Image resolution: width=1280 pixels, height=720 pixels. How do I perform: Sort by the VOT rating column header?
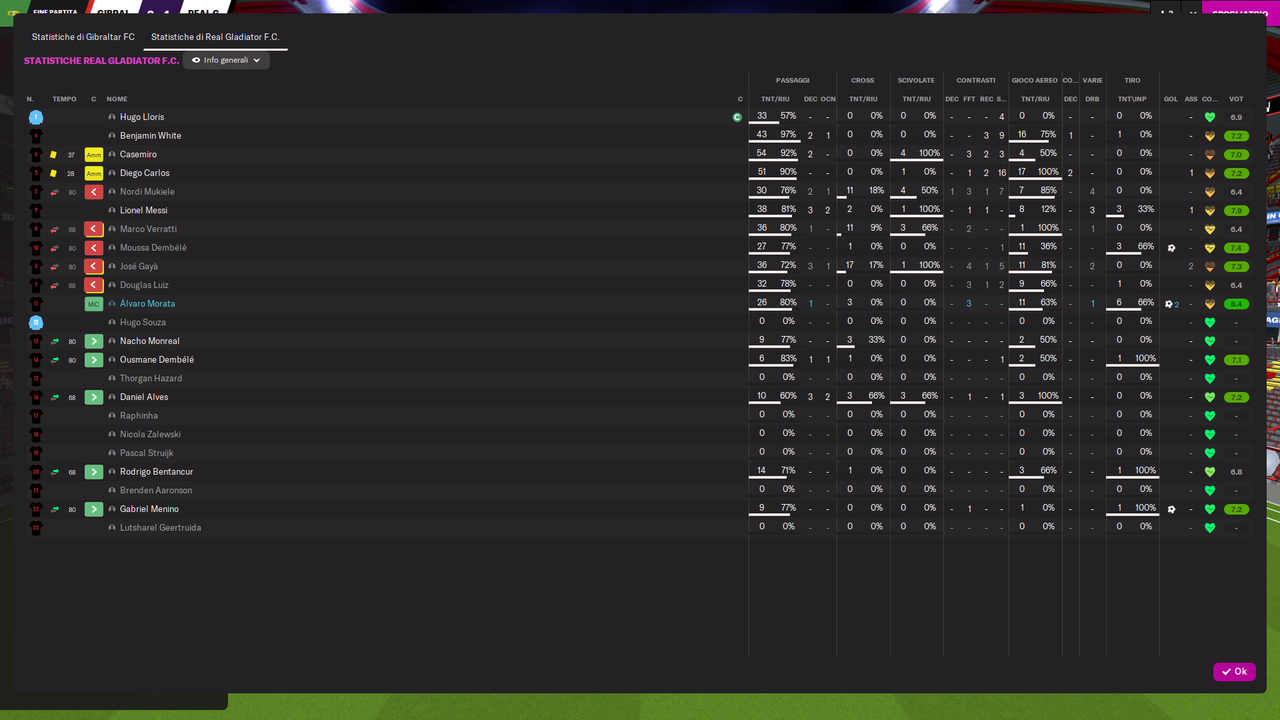pos(1236,99)
